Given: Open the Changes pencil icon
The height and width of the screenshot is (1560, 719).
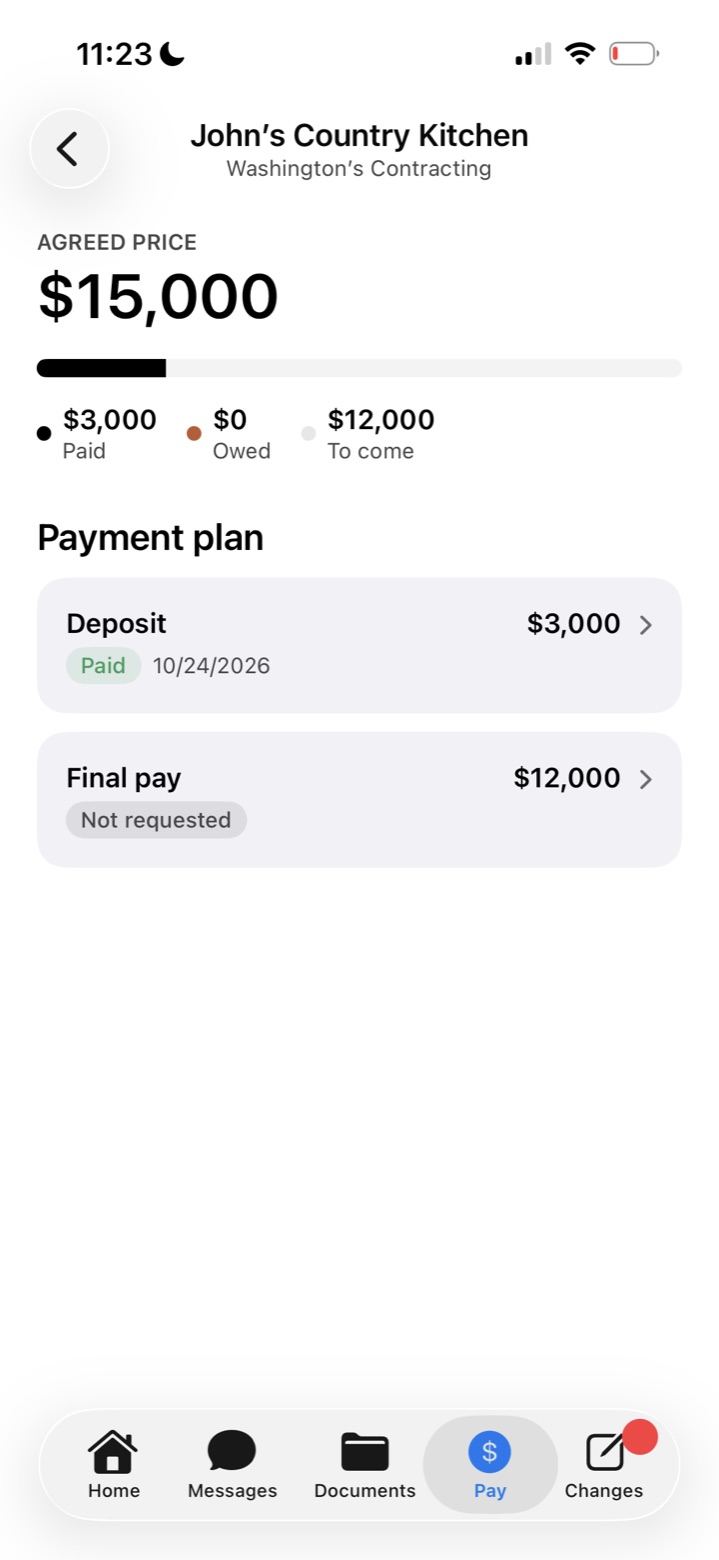Looking at the screenshot, I should [x=604, y=1452].
